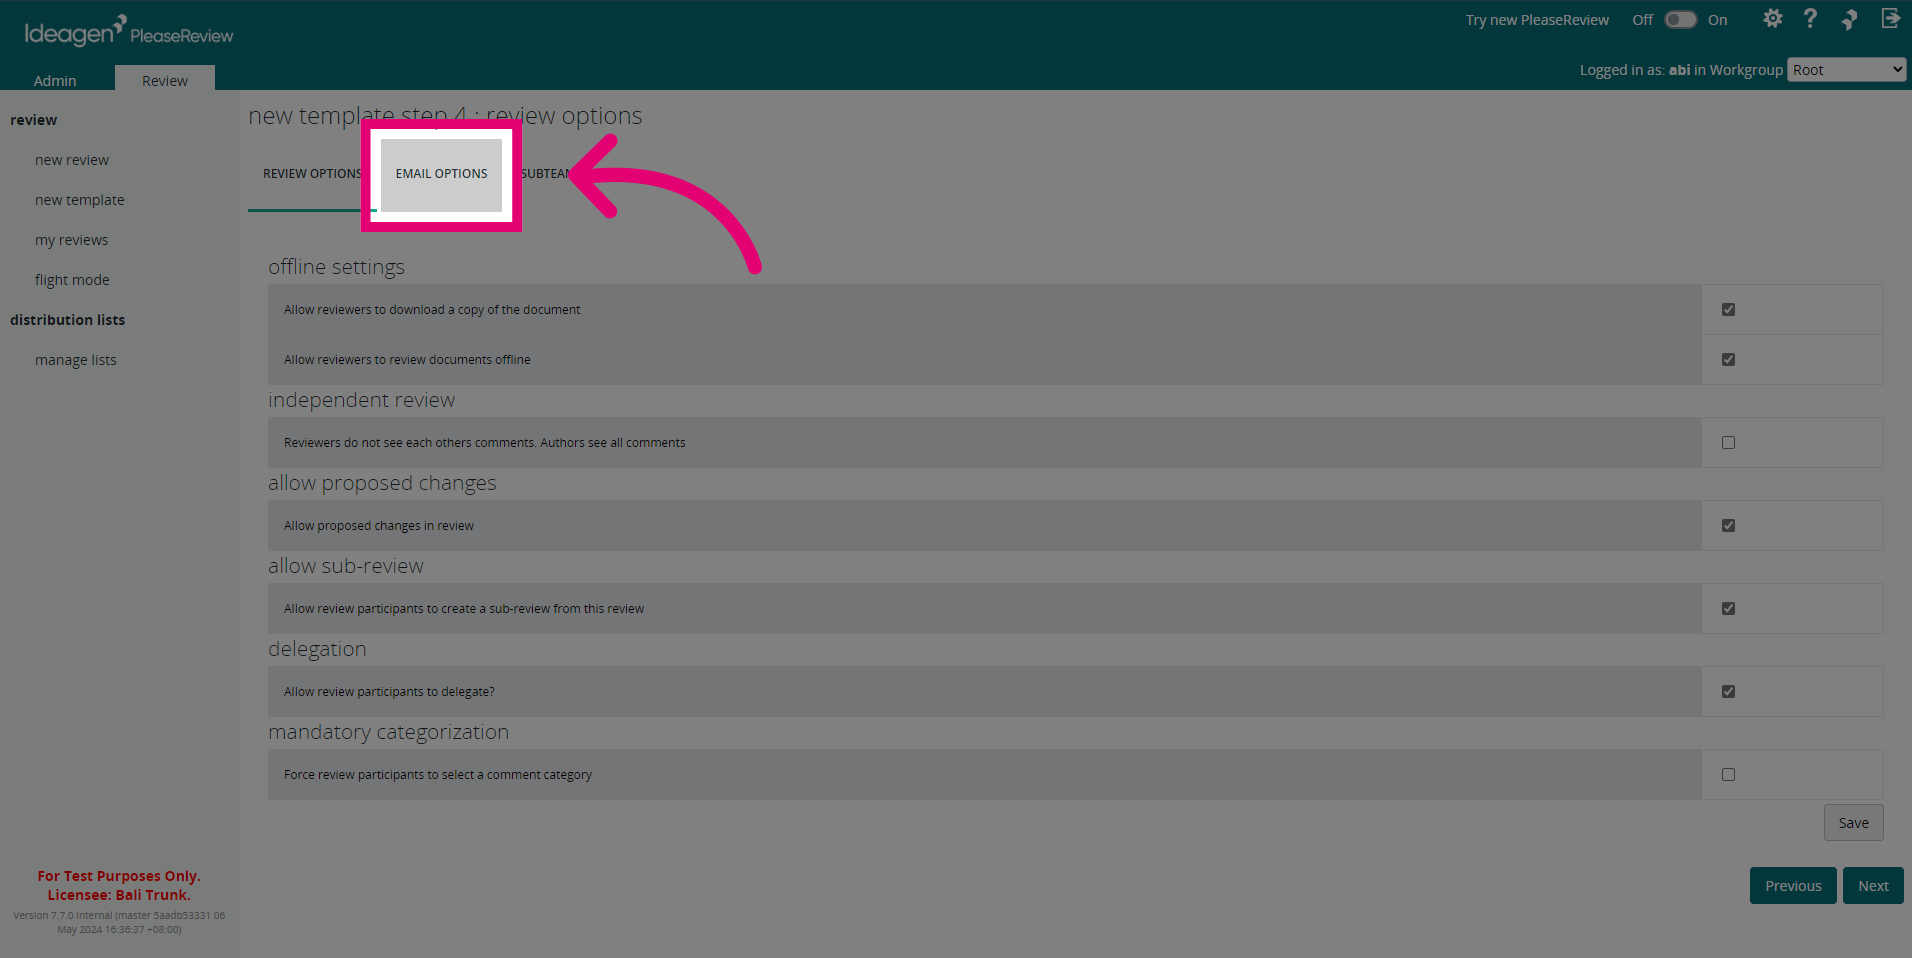
Task: Open the Email Options tab
Action: click(x=441, y=174)
